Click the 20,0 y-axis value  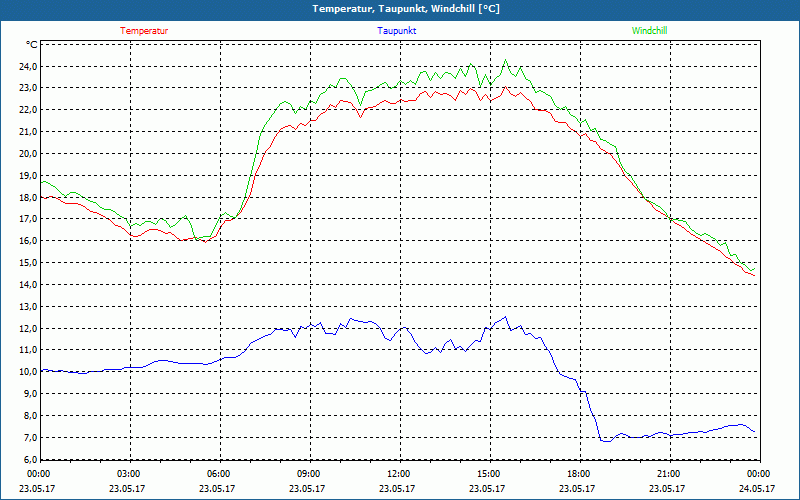point(26,153)
